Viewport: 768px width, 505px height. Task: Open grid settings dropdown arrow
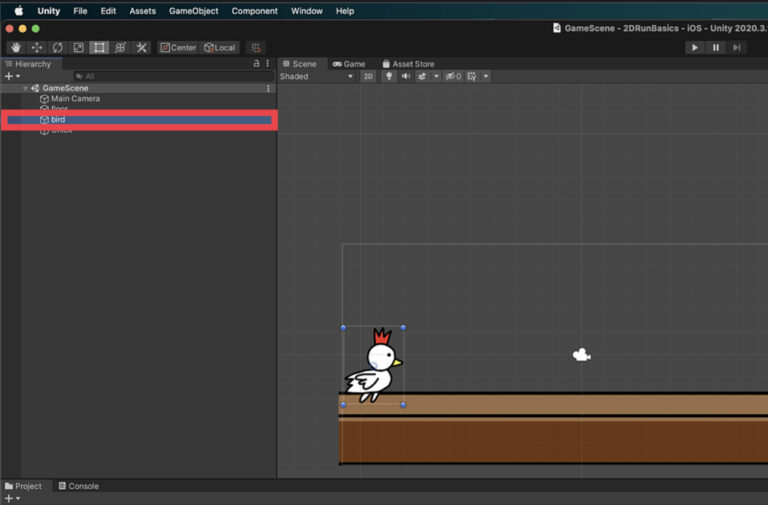pos(486,76)
